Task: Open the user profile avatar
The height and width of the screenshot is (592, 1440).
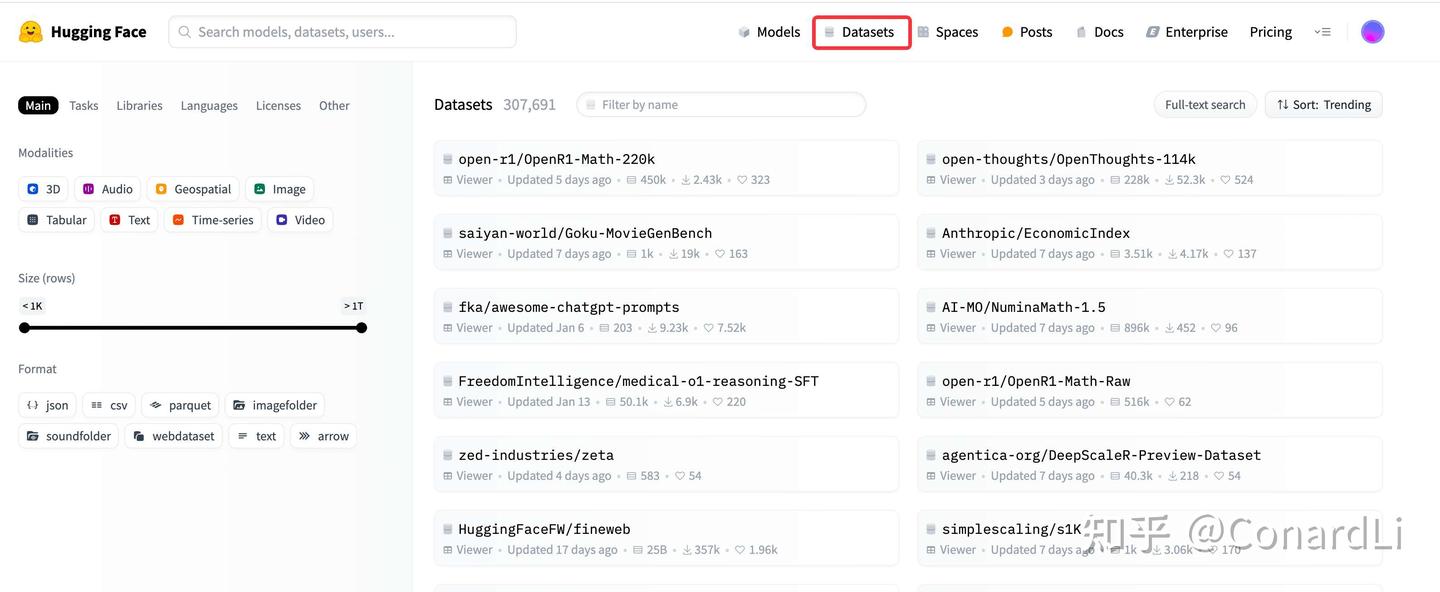Action: [x=1373, y=32]
